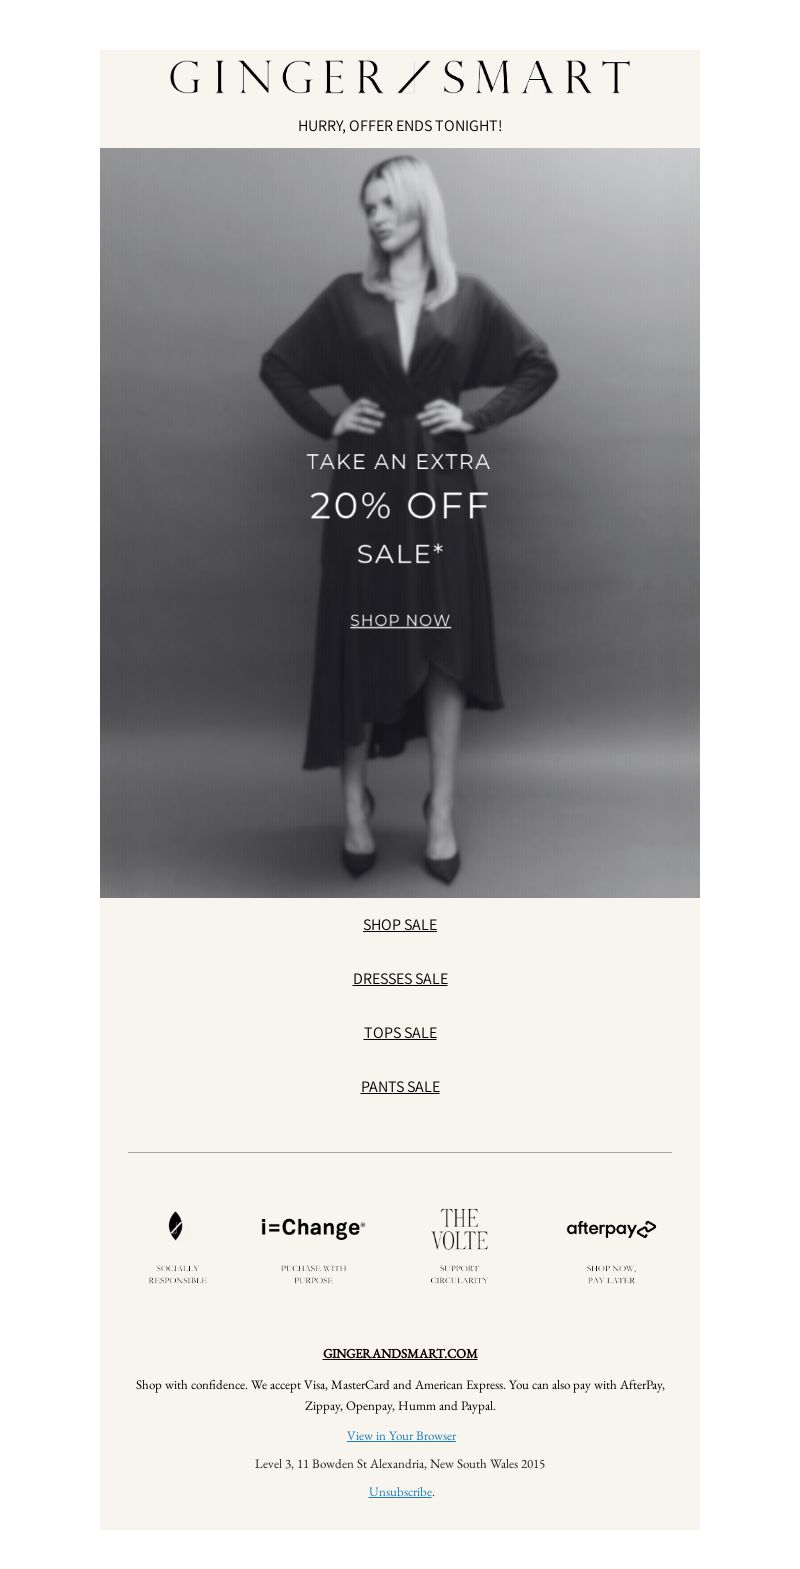Open the TOPS SALE link

click(x=400, y=1033)
